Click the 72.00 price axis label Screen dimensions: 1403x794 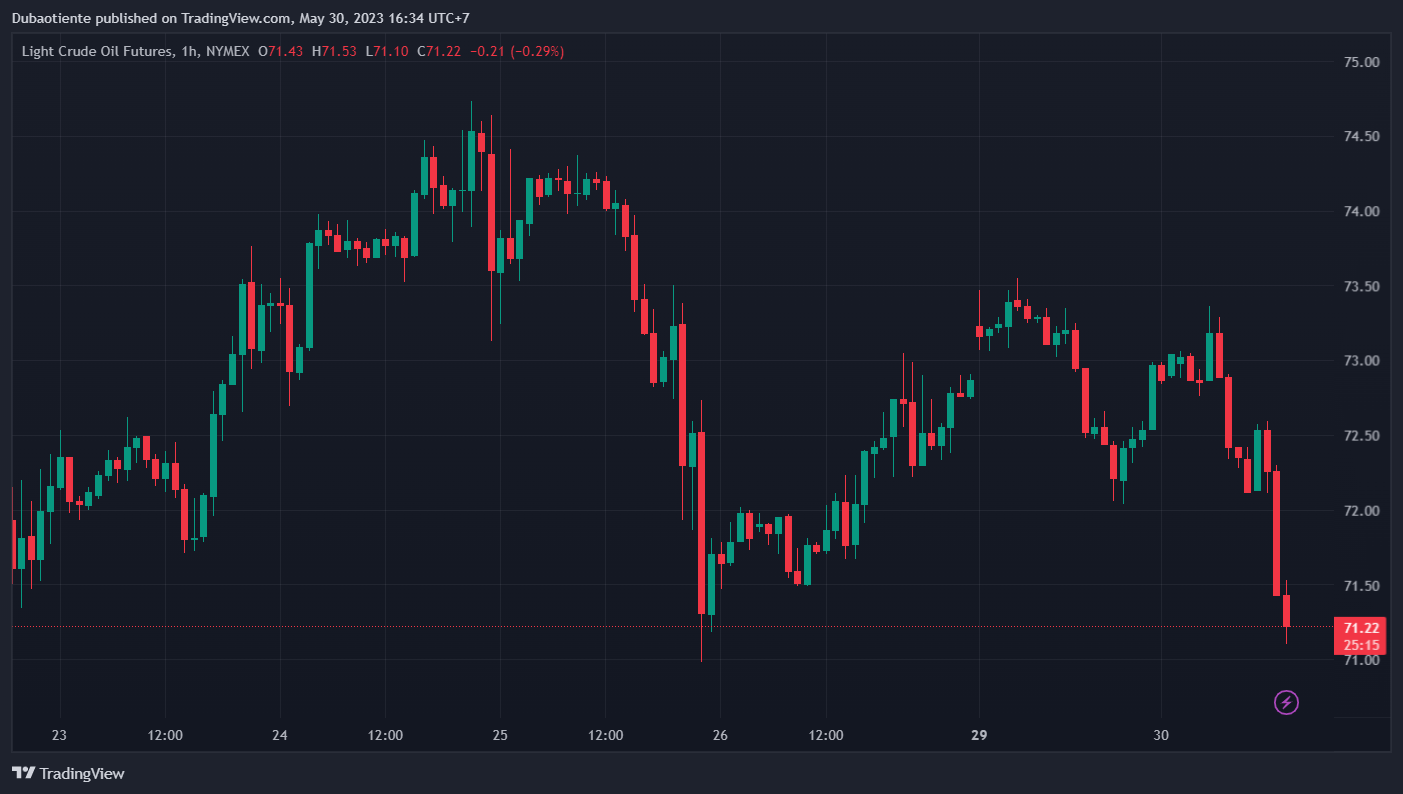(x=1361, y=511)
